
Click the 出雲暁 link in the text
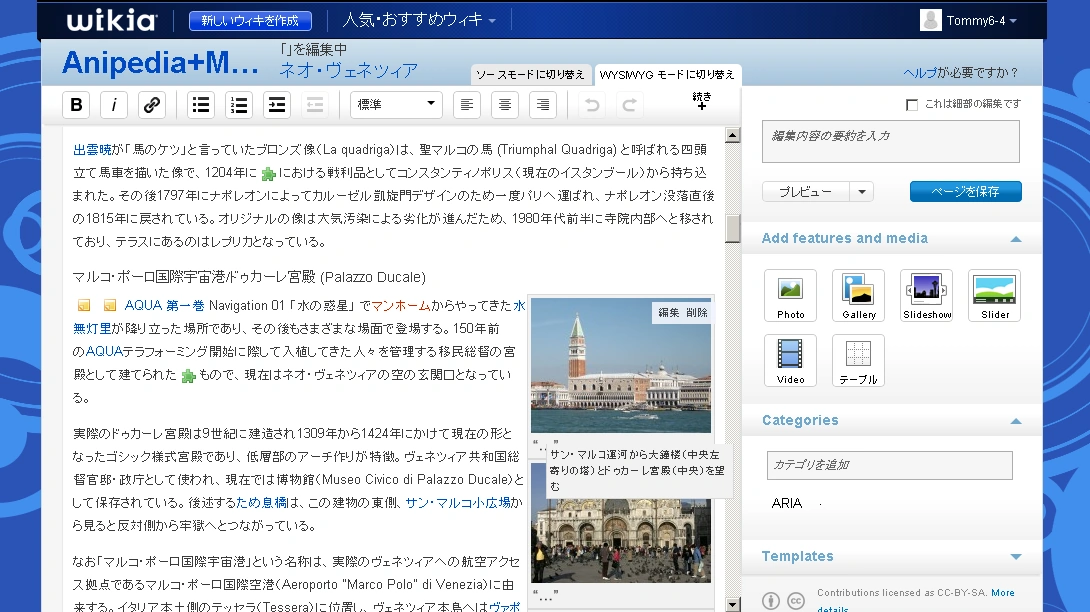92,150
